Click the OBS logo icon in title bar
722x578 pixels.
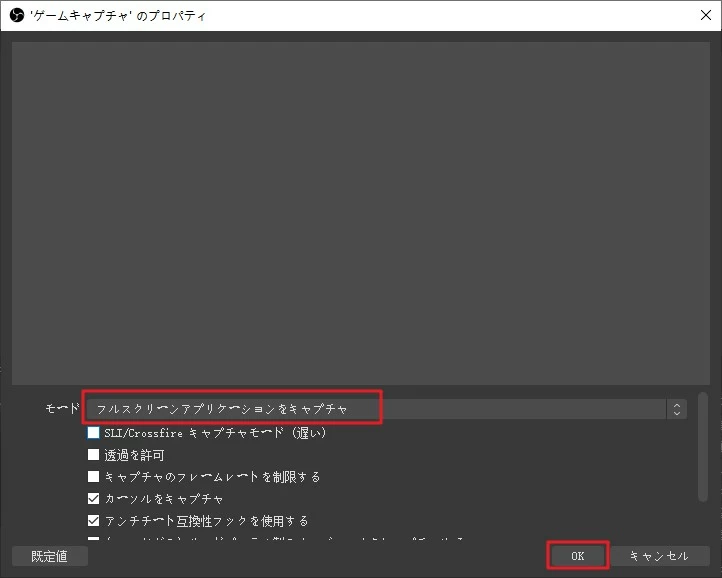pos(17,15)
